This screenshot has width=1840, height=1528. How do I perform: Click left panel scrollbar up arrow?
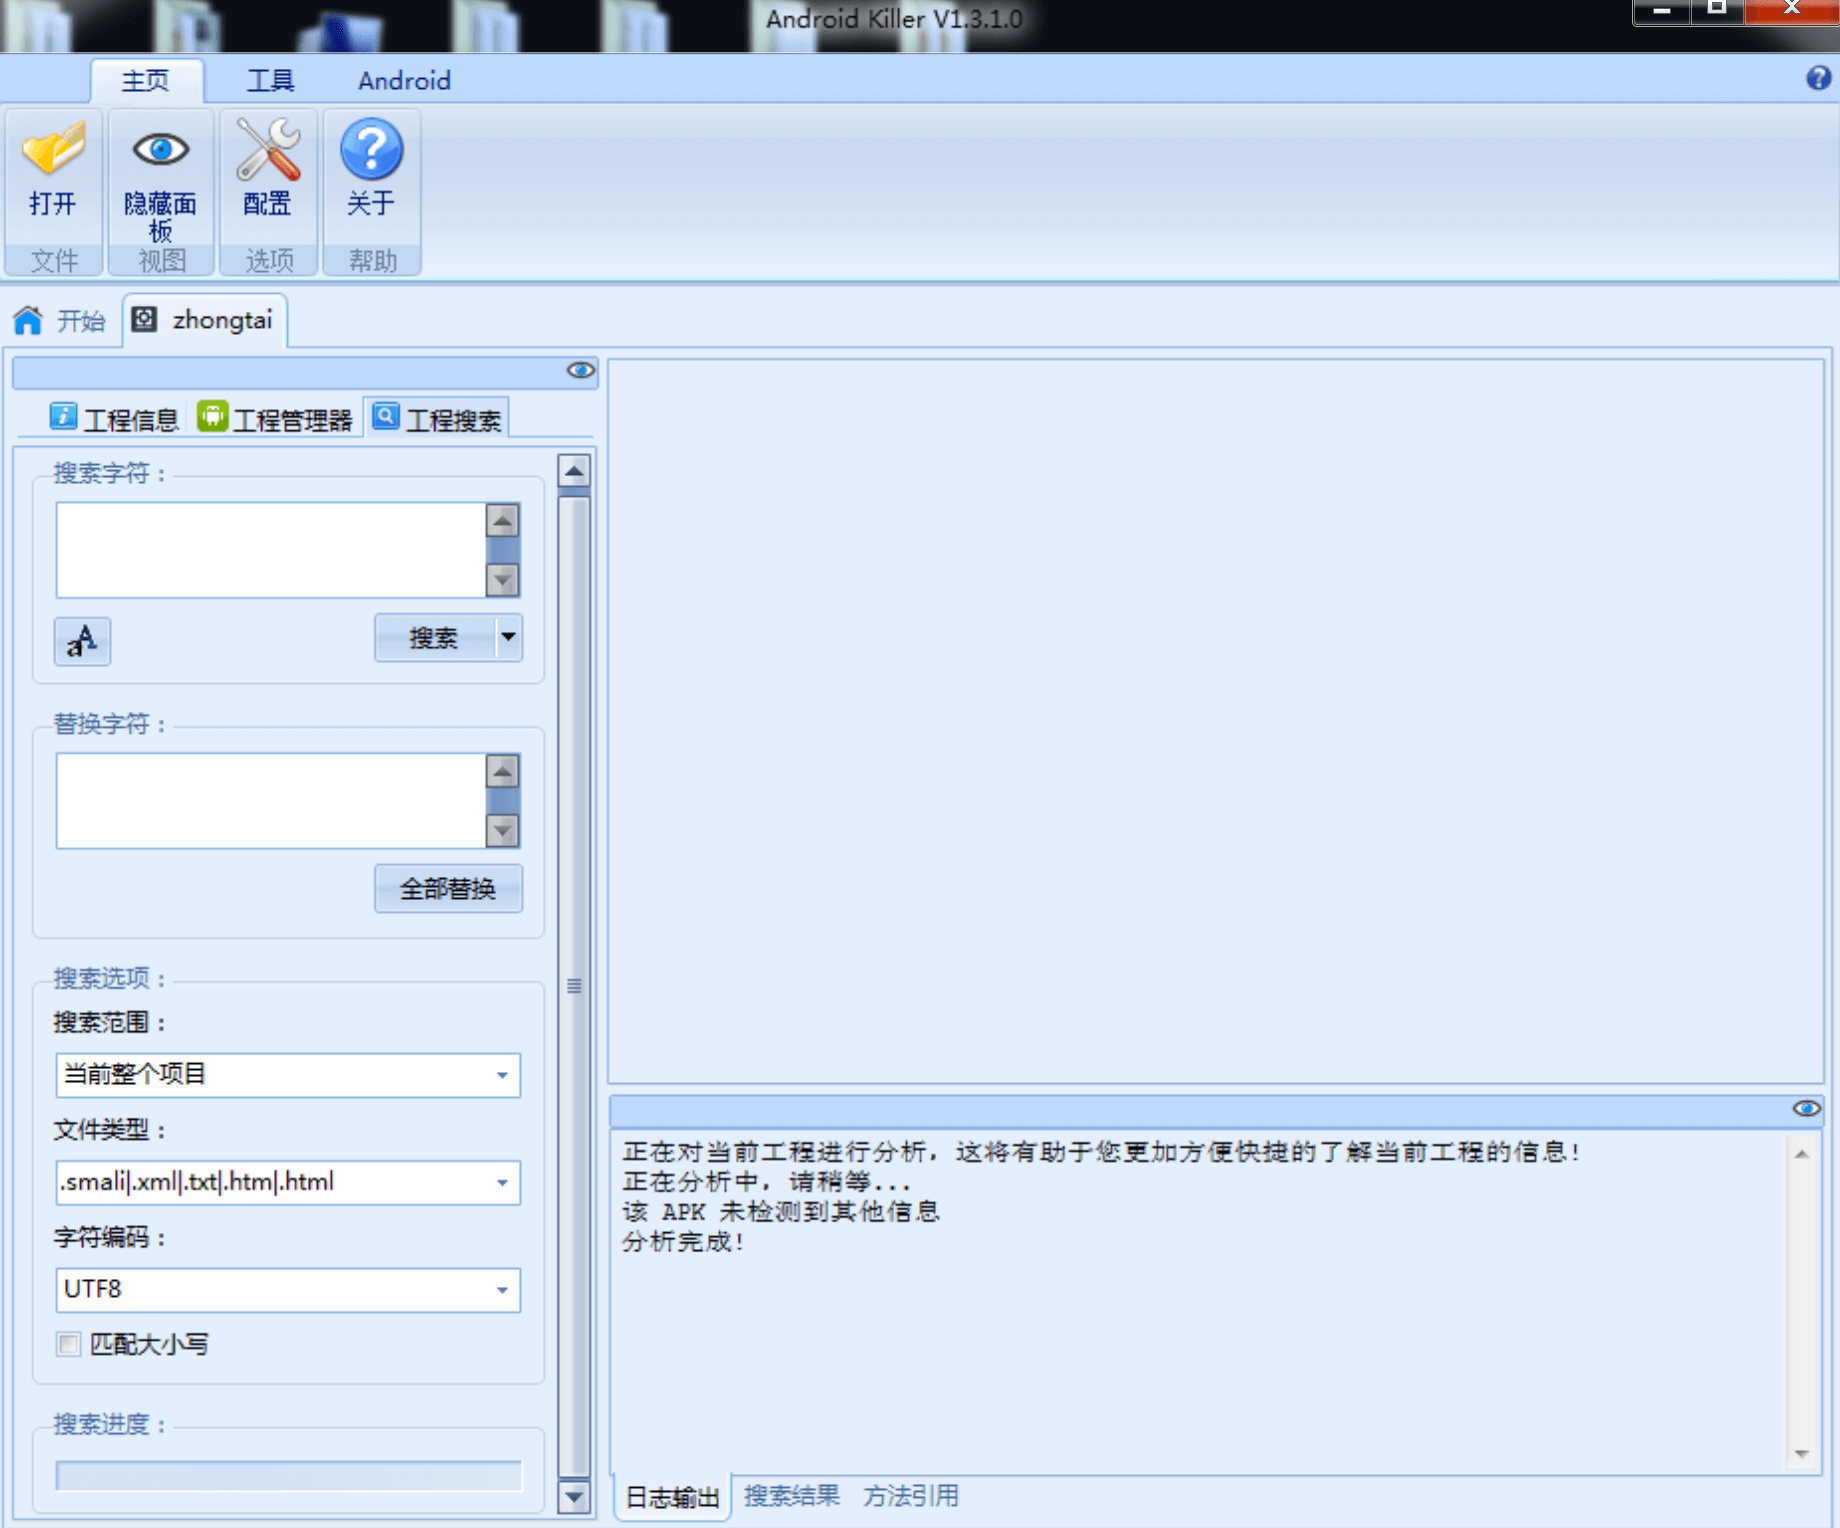tap(574, 470)
